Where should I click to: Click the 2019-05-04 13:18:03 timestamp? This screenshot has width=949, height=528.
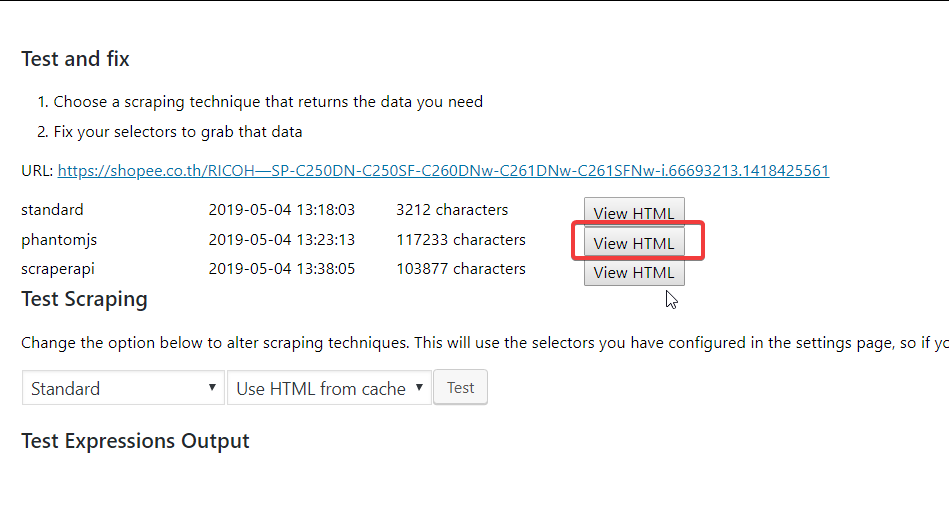pyautogui.click(x=281, y=210)
